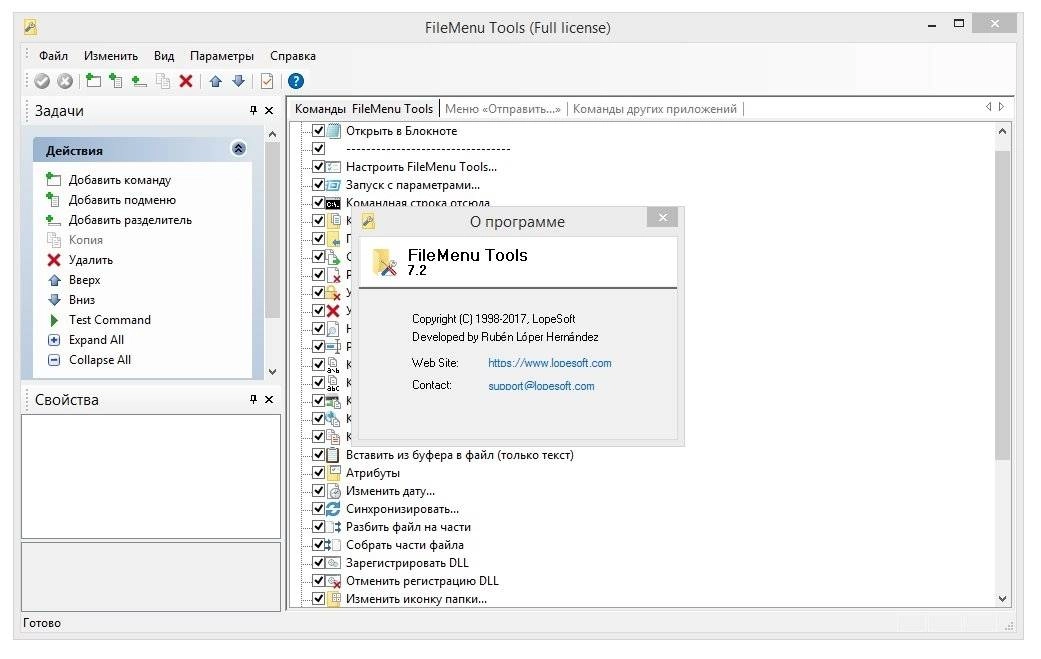Open the Справка menu
1041x659 pixels.
[x=293, y=56]
